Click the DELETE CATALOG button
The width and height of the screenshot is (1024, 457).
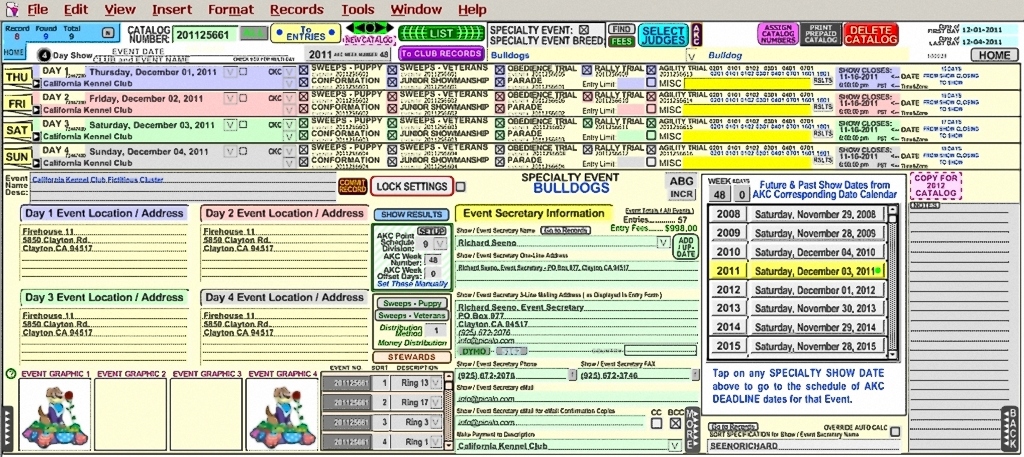coord(871,35)
